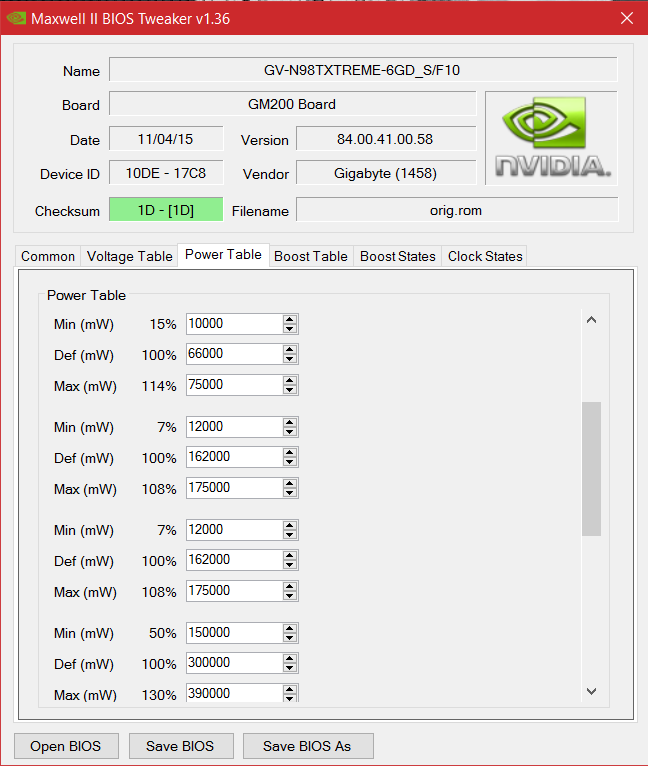Switch to the Clock States tab

[x=485, y=256]
